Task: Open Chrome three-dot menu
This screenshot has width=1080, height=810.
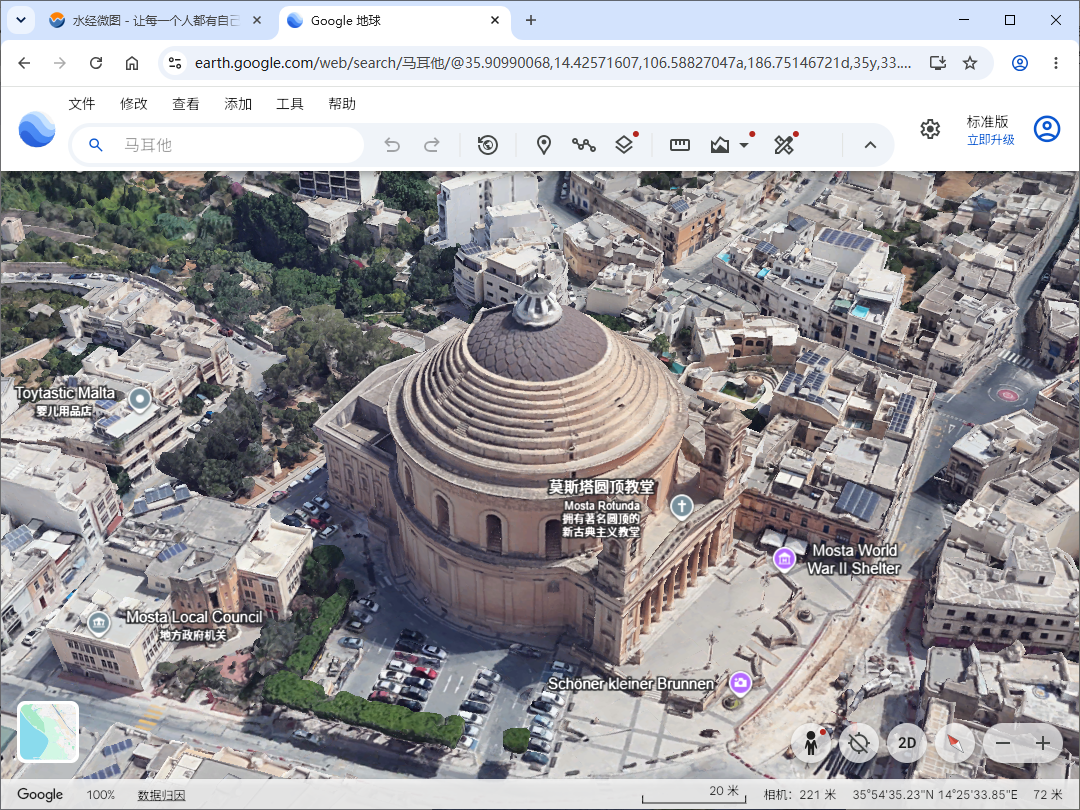Action: tap(1055, 63)
